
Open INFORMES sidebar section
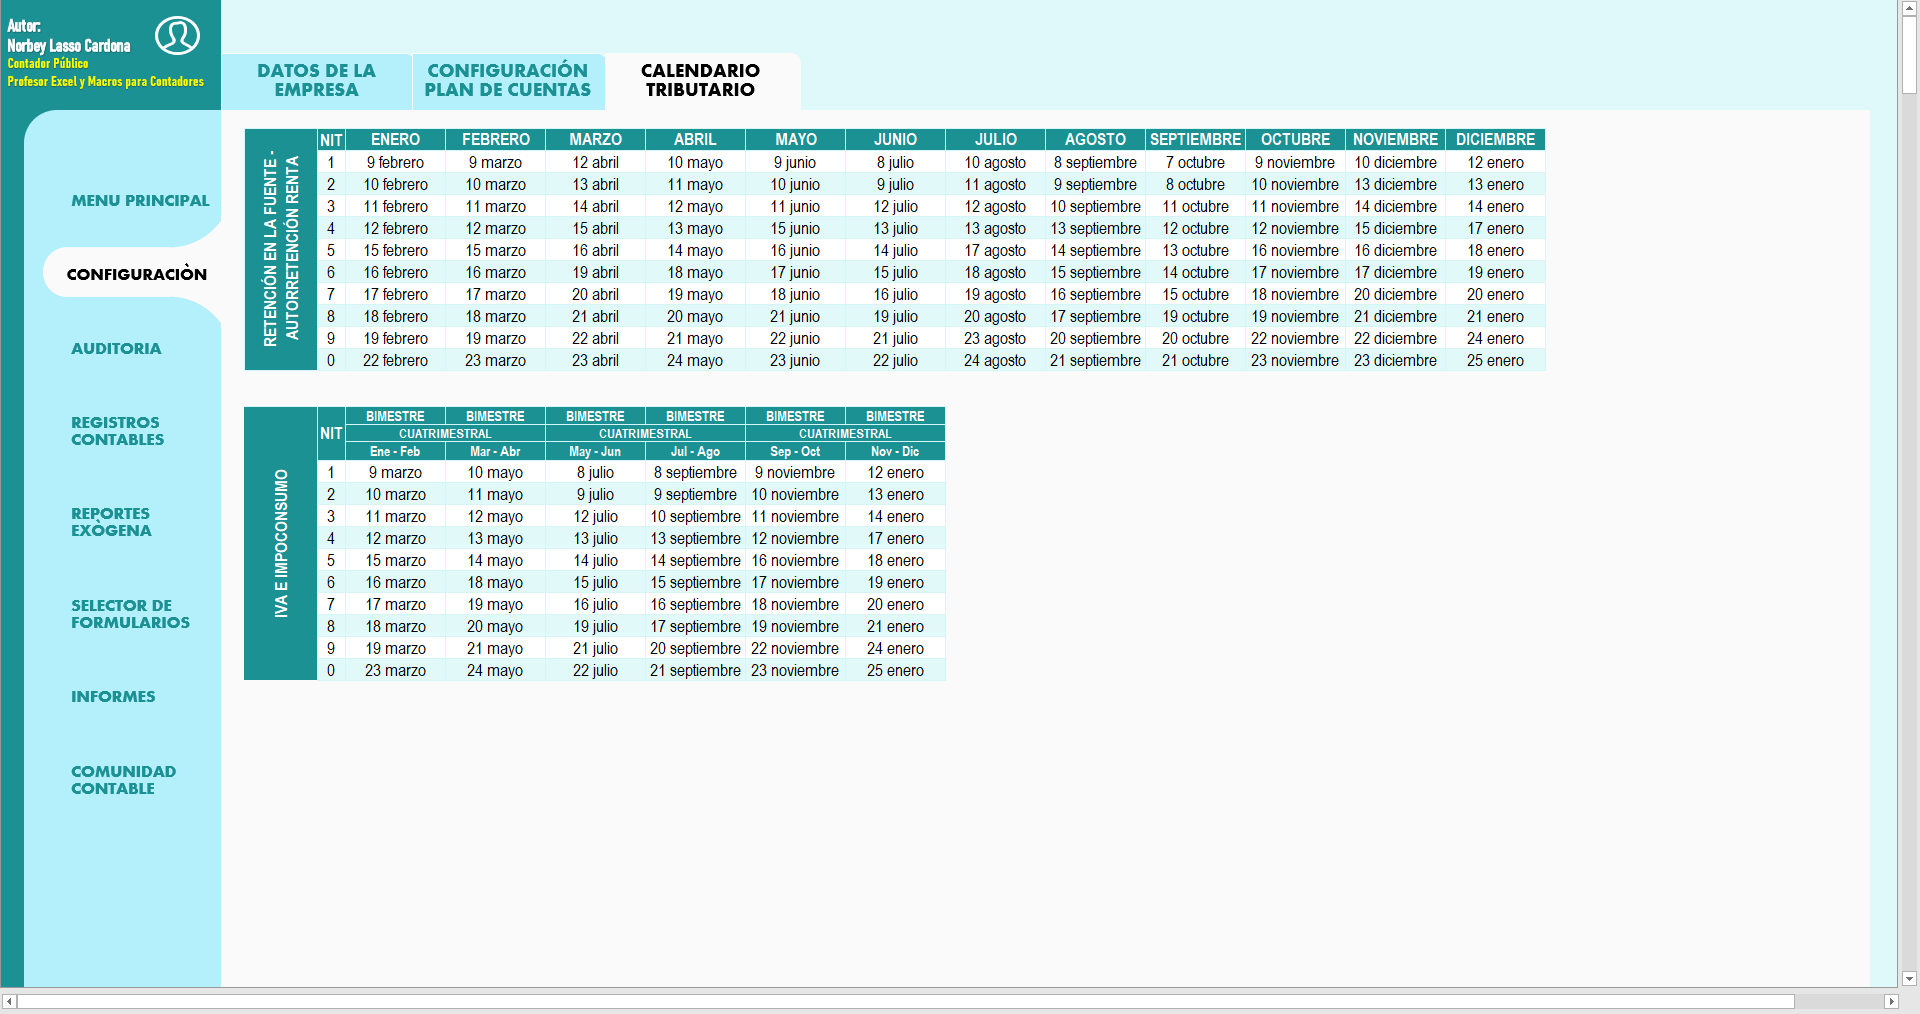click(x=113, y=696)
